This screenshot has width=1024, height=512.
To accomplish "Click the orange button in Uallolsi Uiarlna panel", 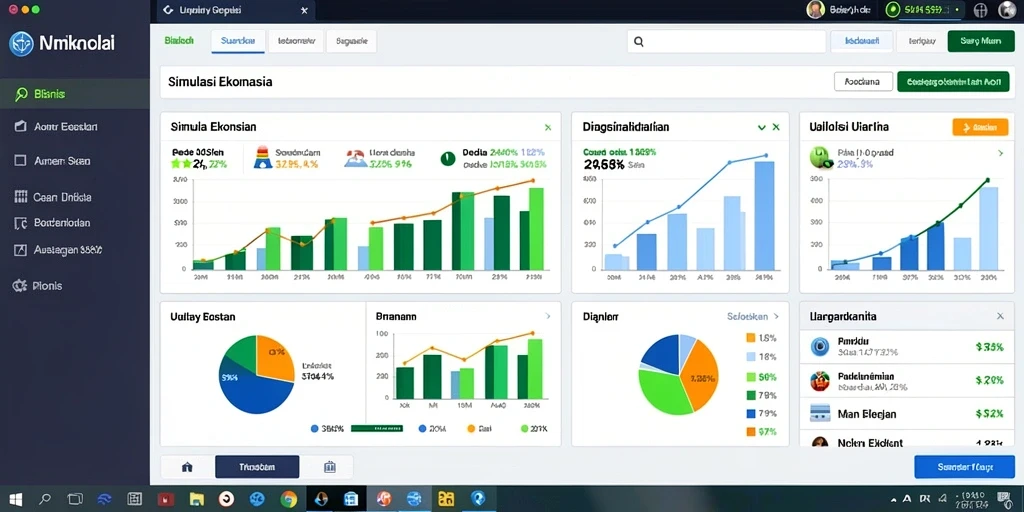I will pos(980,127).
